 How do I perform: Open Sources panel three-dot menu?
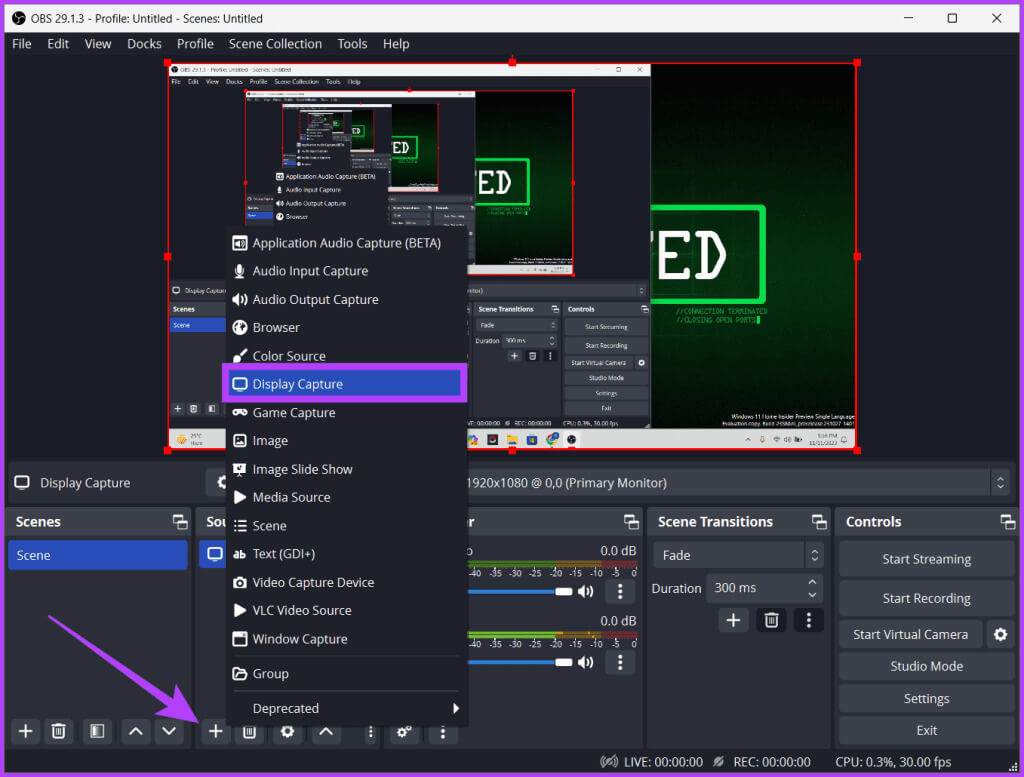tap(370, 733)
